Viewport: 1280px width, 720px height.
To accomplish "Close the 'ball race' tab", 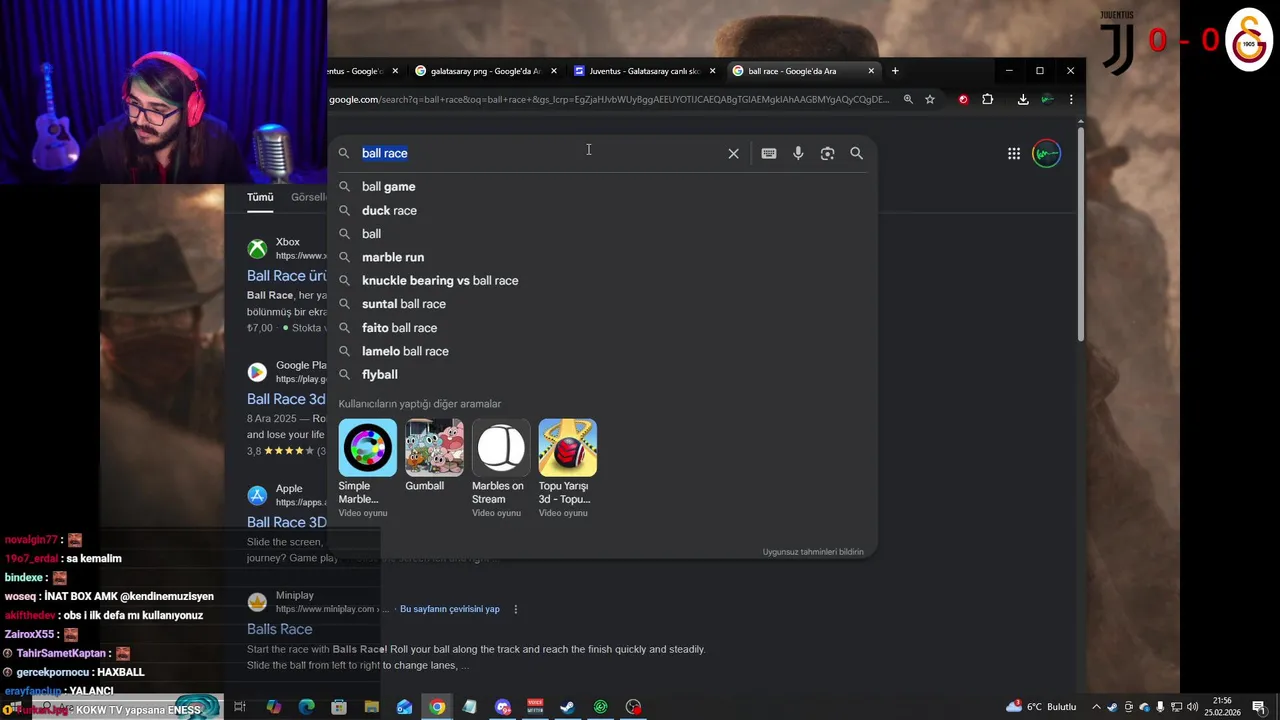I will pyautogui.click(x=871, y=71).
